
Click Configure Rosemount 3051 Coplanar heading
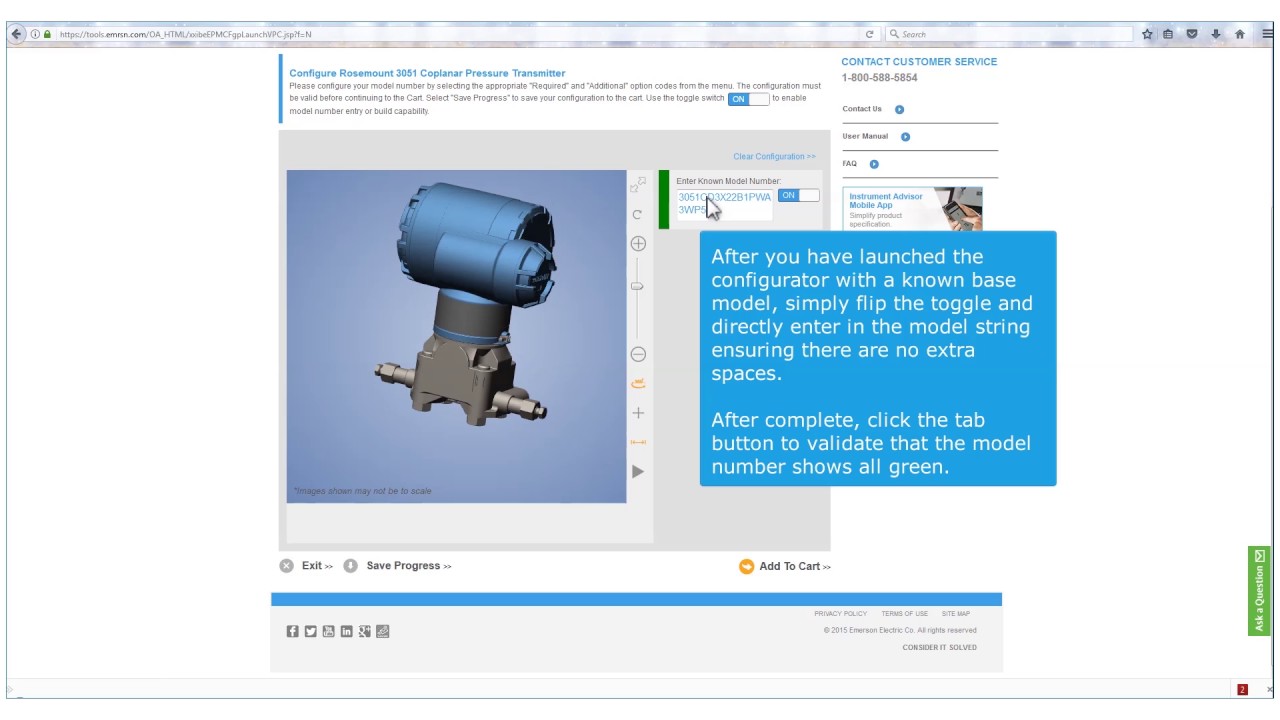pos(427,73)
